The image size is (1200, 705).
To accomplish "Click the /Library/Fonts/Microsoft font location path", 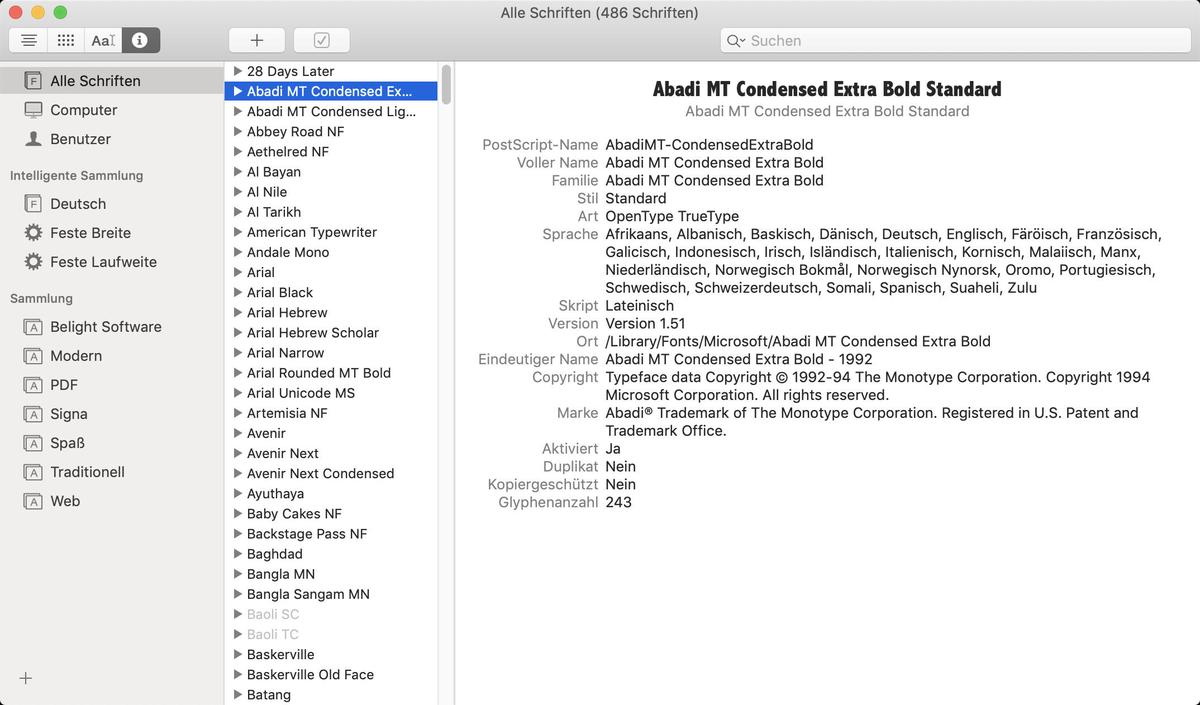I will point(798,341).
